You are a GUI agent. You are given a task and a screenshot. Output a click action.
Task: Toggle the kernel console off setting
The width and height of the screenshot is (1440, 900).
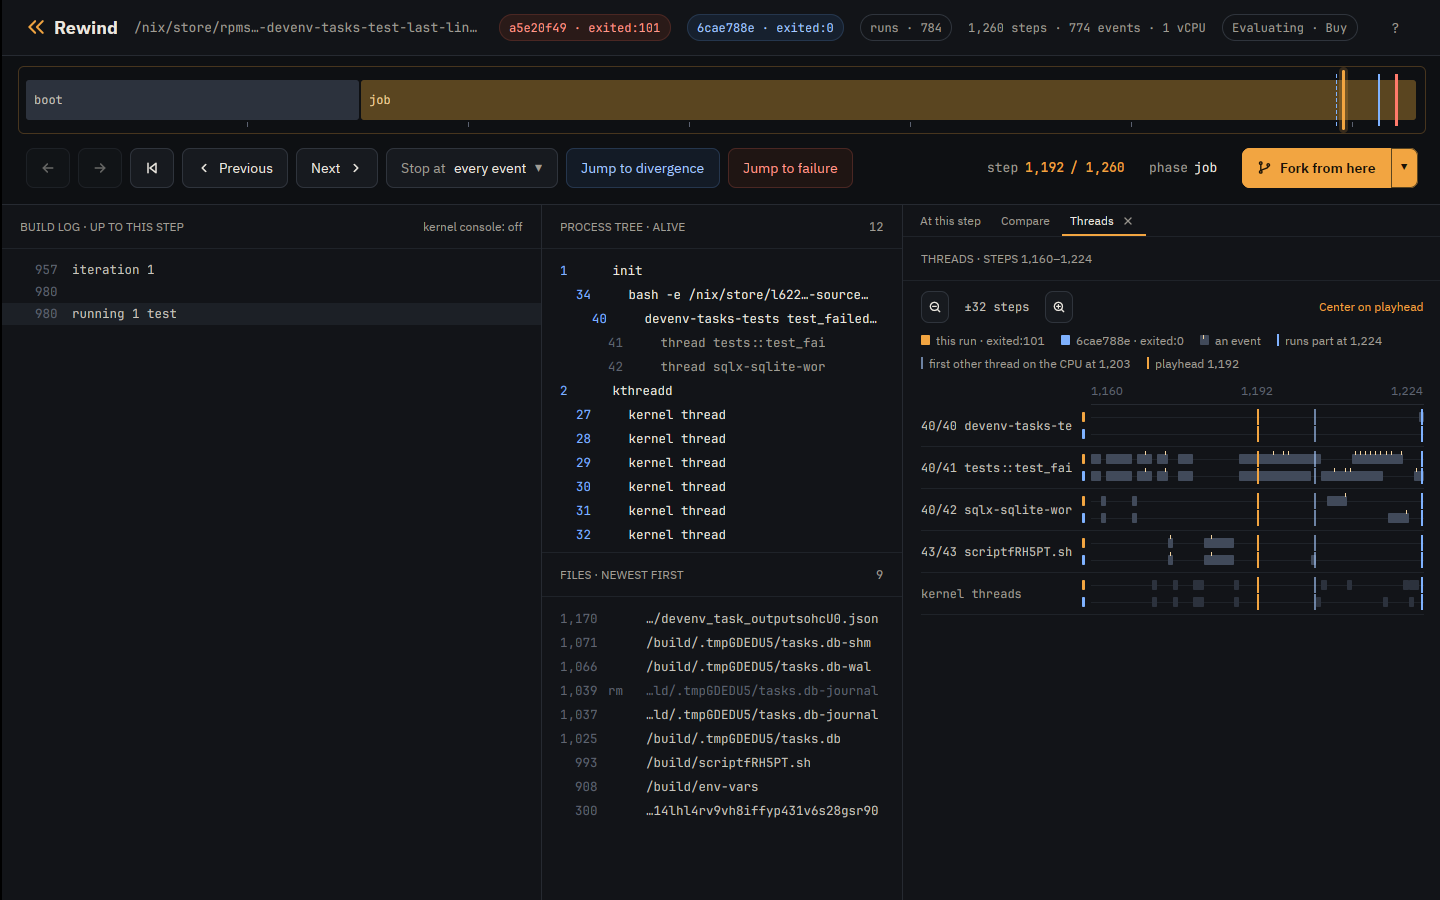(472, 227)
